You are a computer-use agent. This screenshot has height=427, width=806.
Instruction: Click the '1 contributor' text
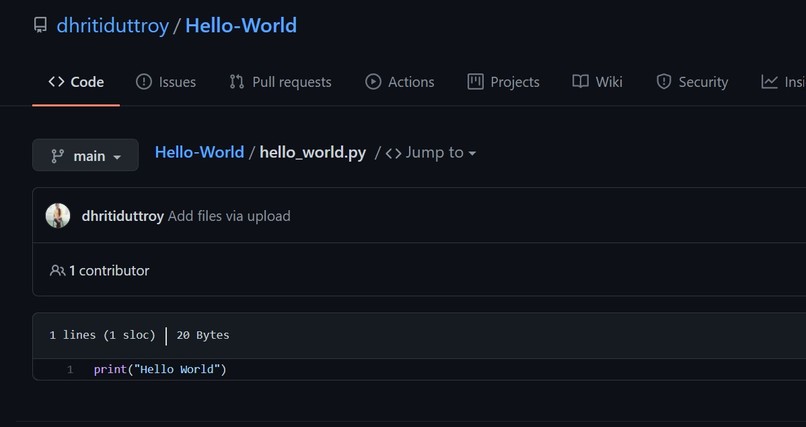coord(109,271)
